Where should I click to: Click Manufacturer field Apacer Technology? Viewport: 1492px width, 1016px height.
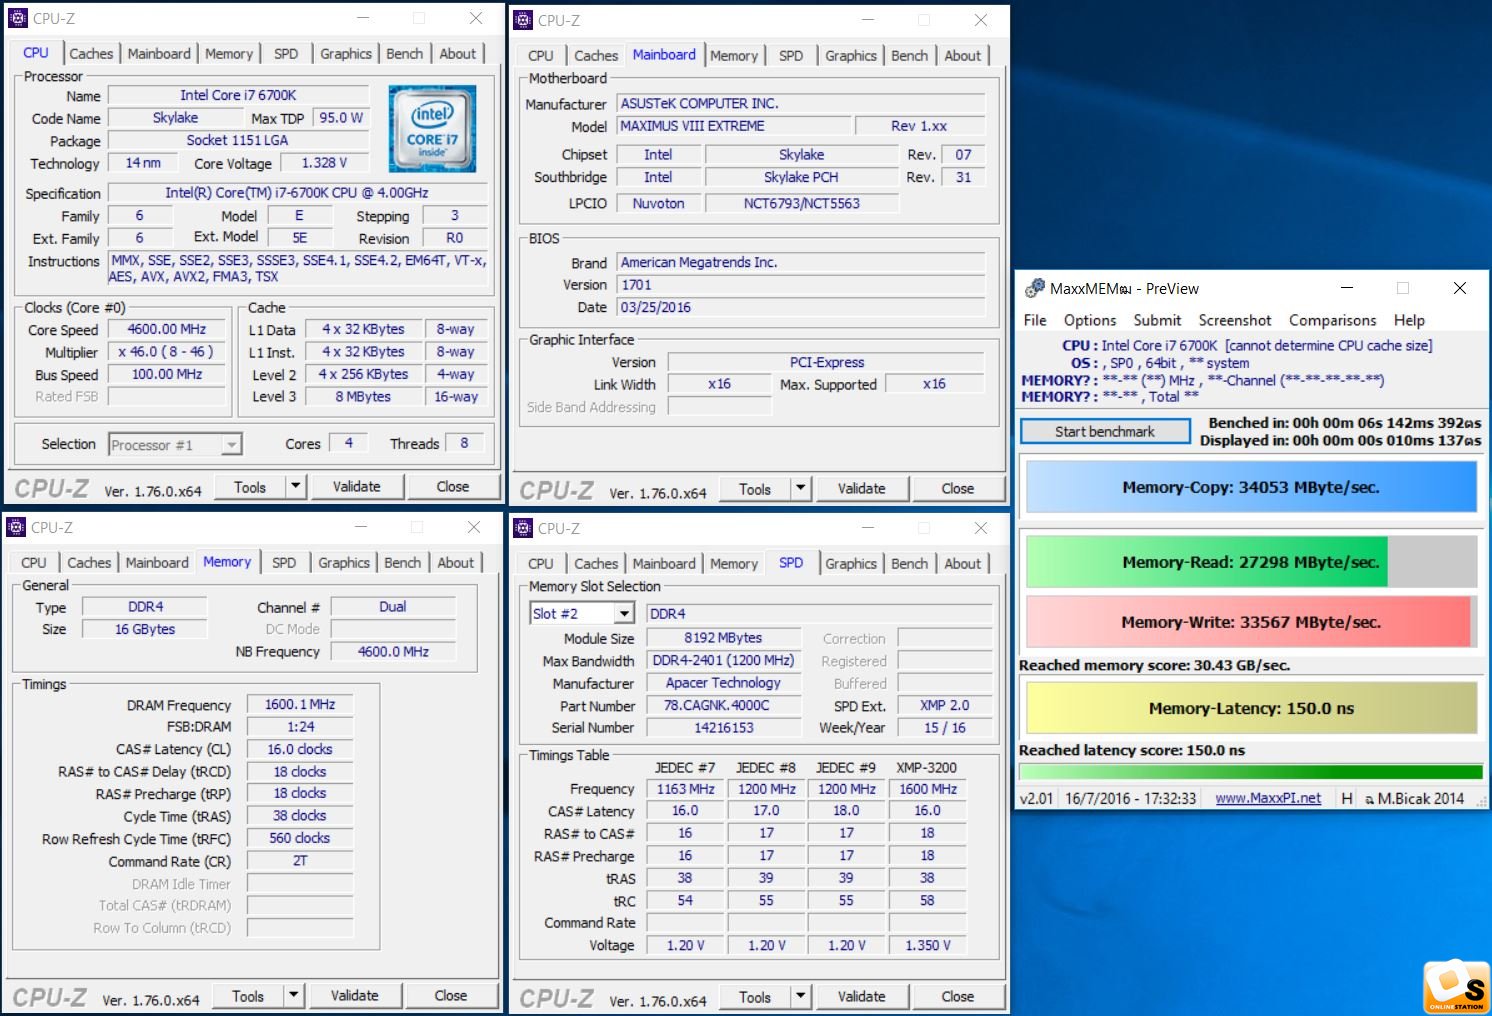724,683
